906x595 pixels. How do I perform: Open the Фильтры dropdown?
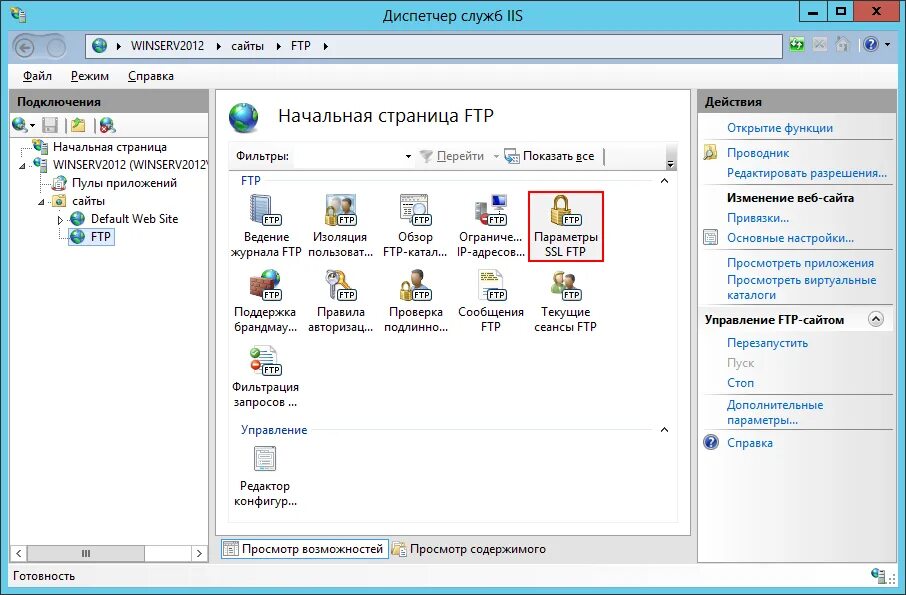click(408, 156)
